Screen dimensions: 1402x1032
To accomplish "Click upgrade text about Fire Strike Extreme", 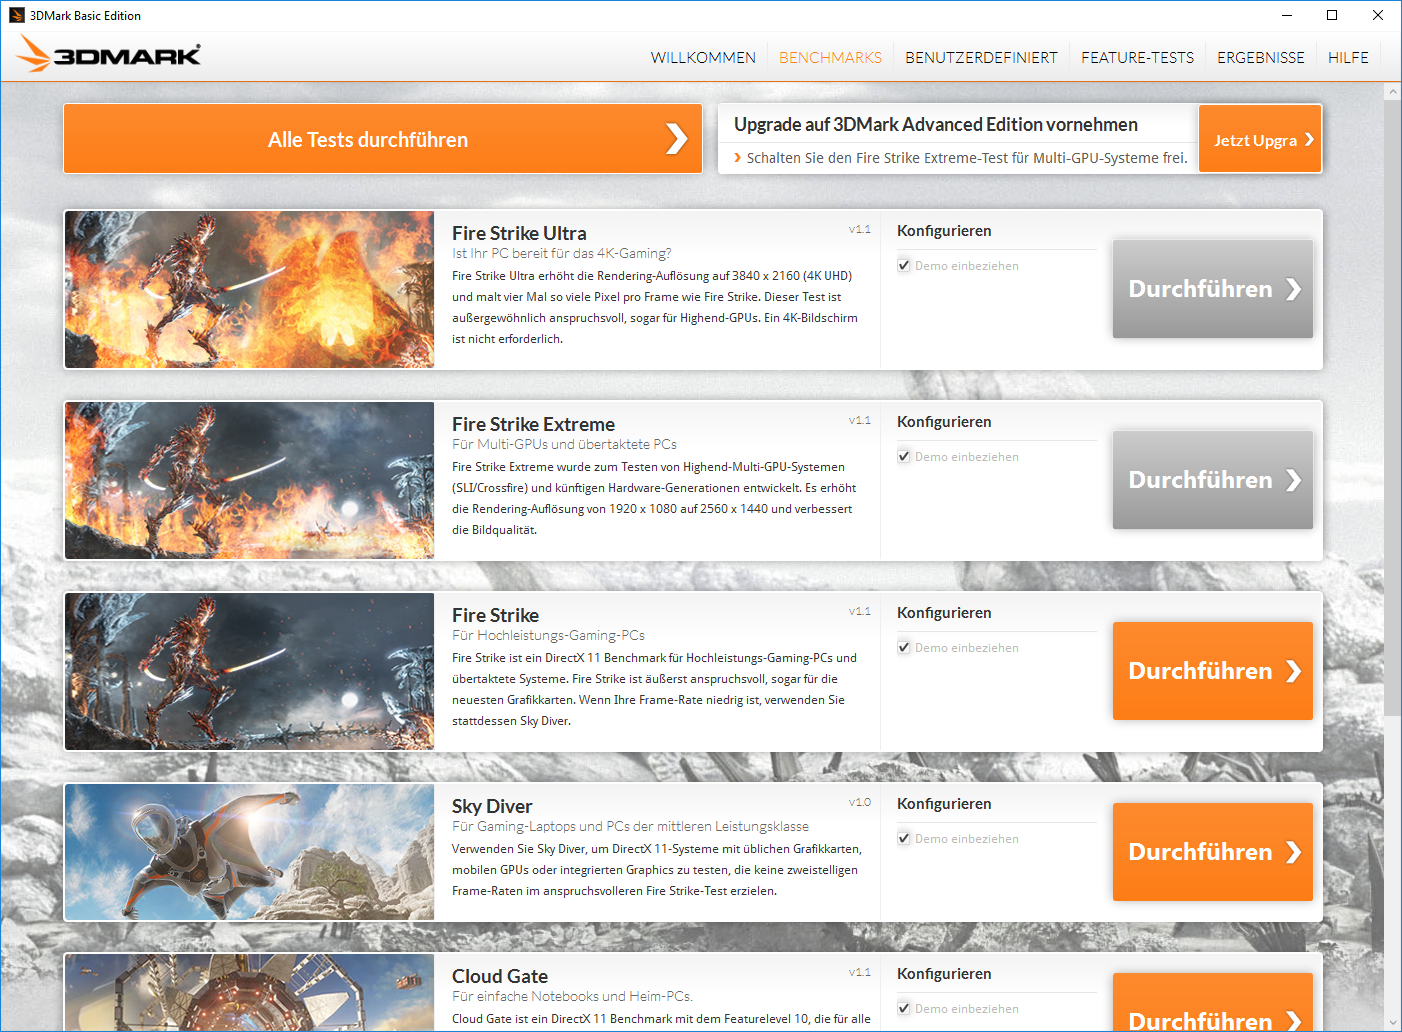I will [966, 158].
